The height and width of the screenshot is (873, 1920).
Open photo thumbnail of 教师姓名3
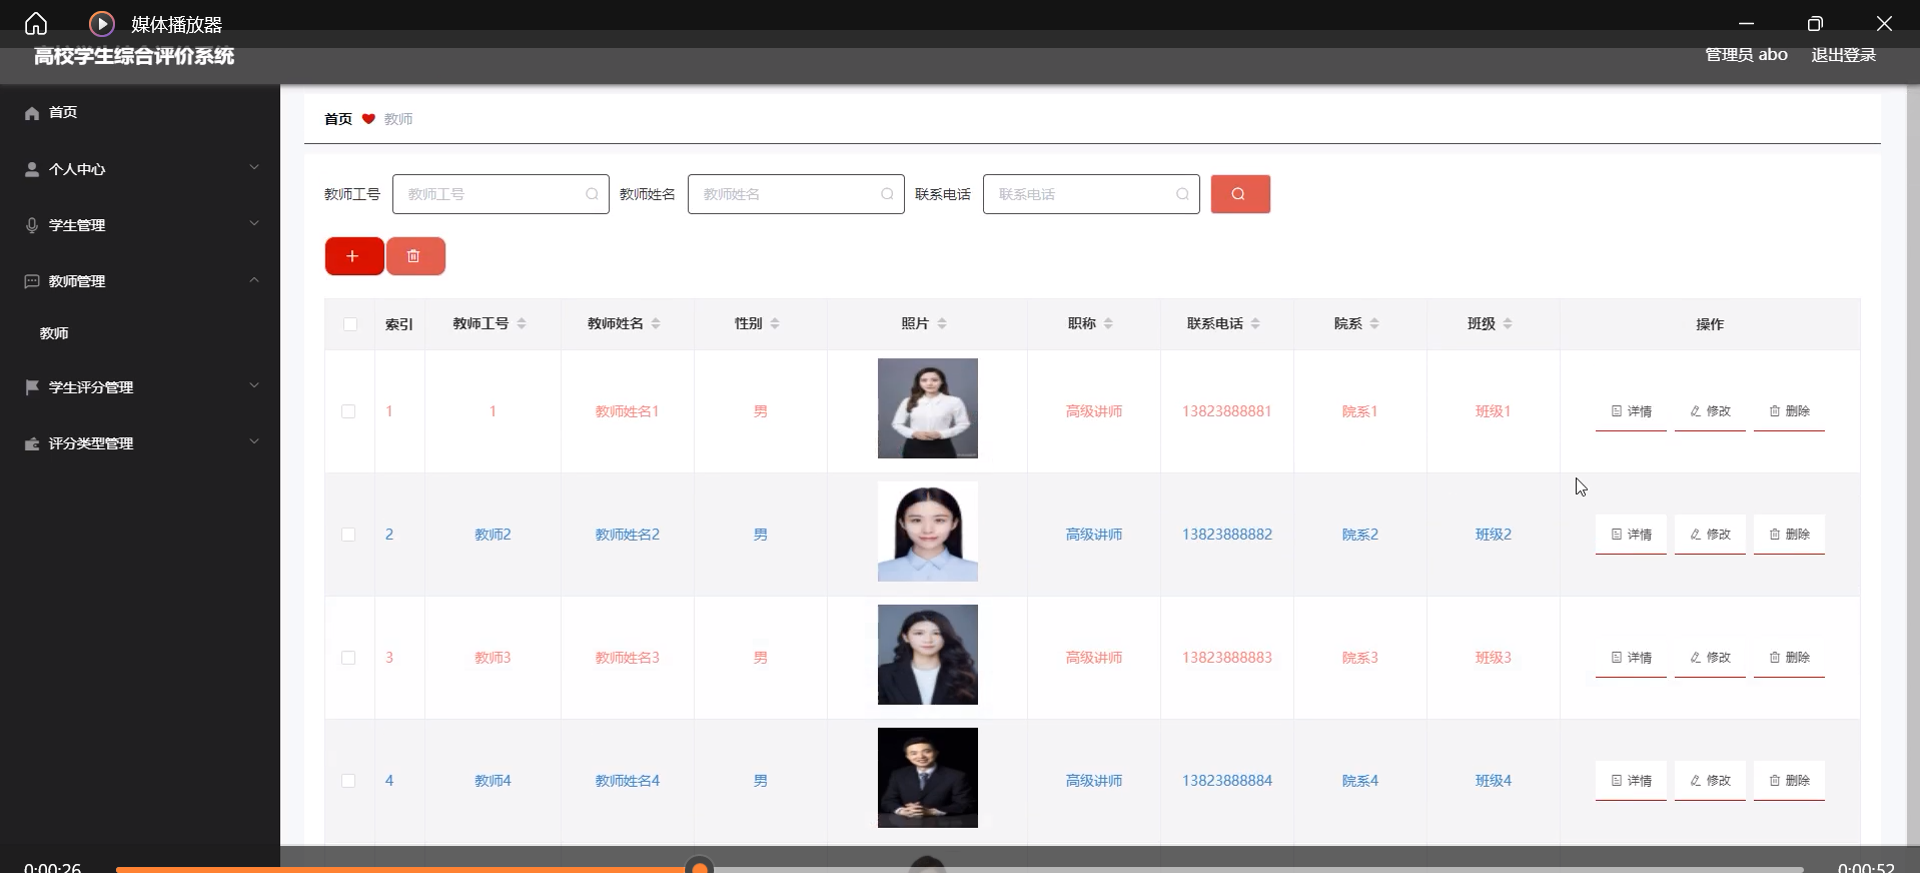click(x=928, y=654)
